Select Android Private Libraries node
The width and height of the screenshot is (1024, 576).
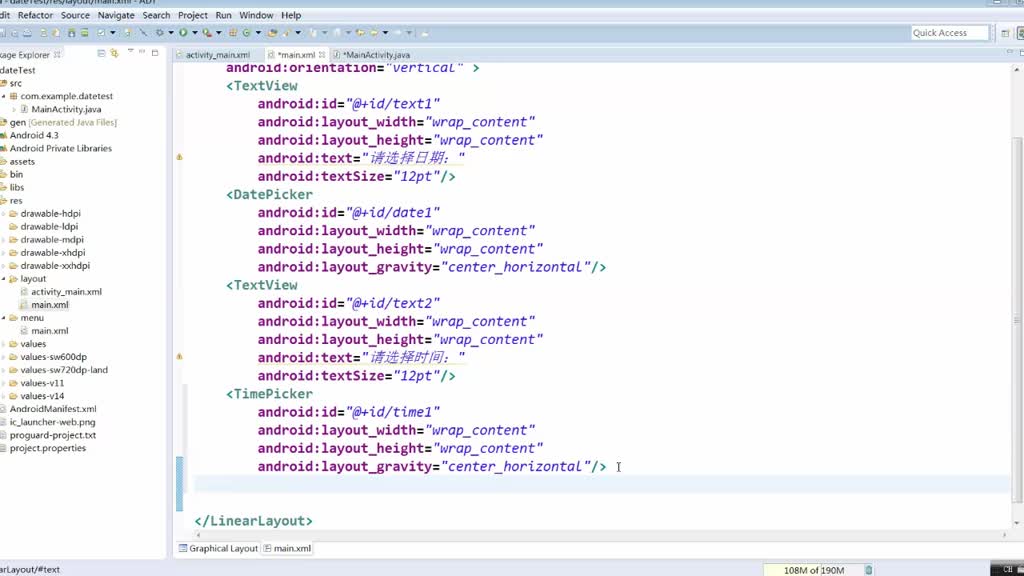tap(61, 148)
